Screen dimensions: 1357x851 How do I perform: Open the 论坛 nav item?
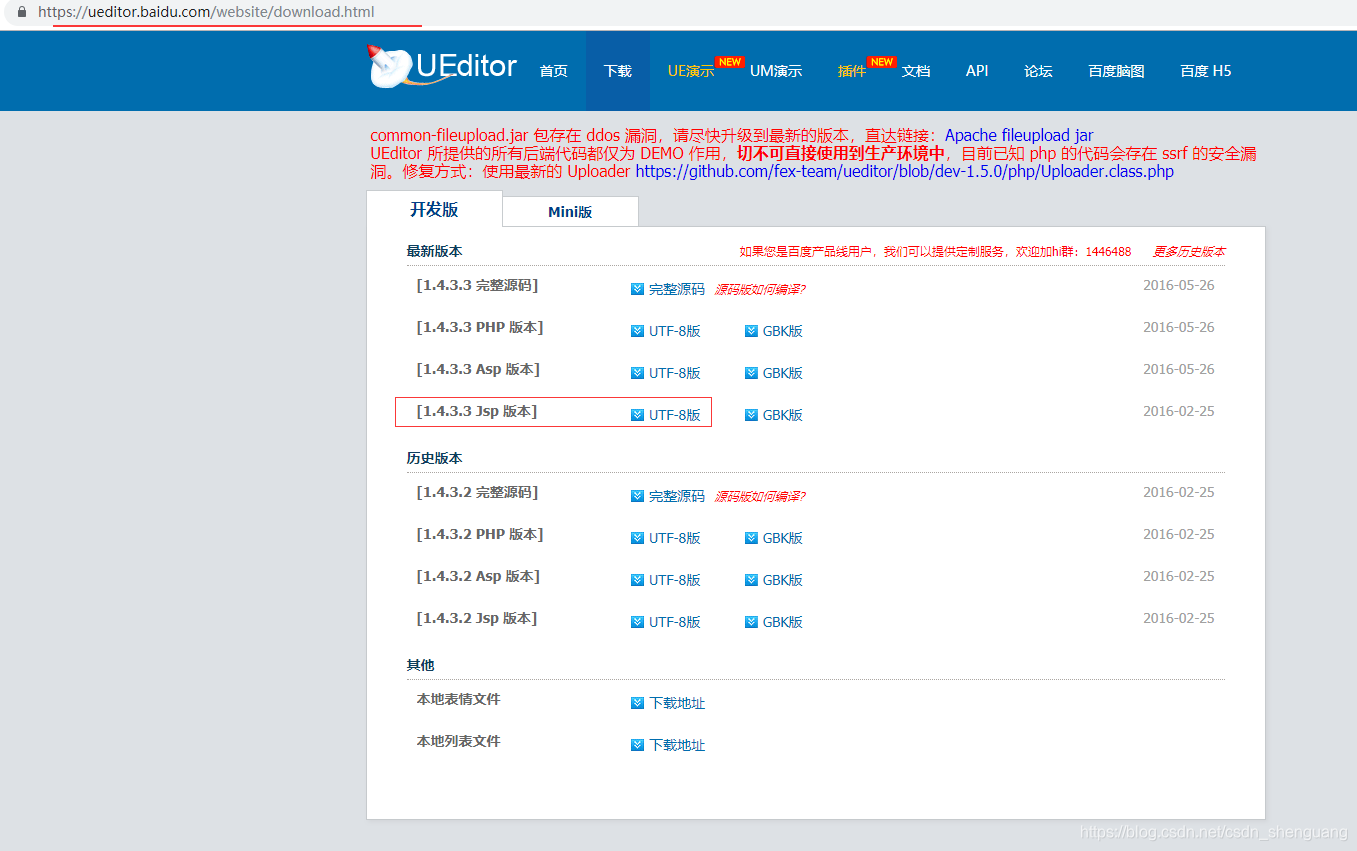(1038, 71)
